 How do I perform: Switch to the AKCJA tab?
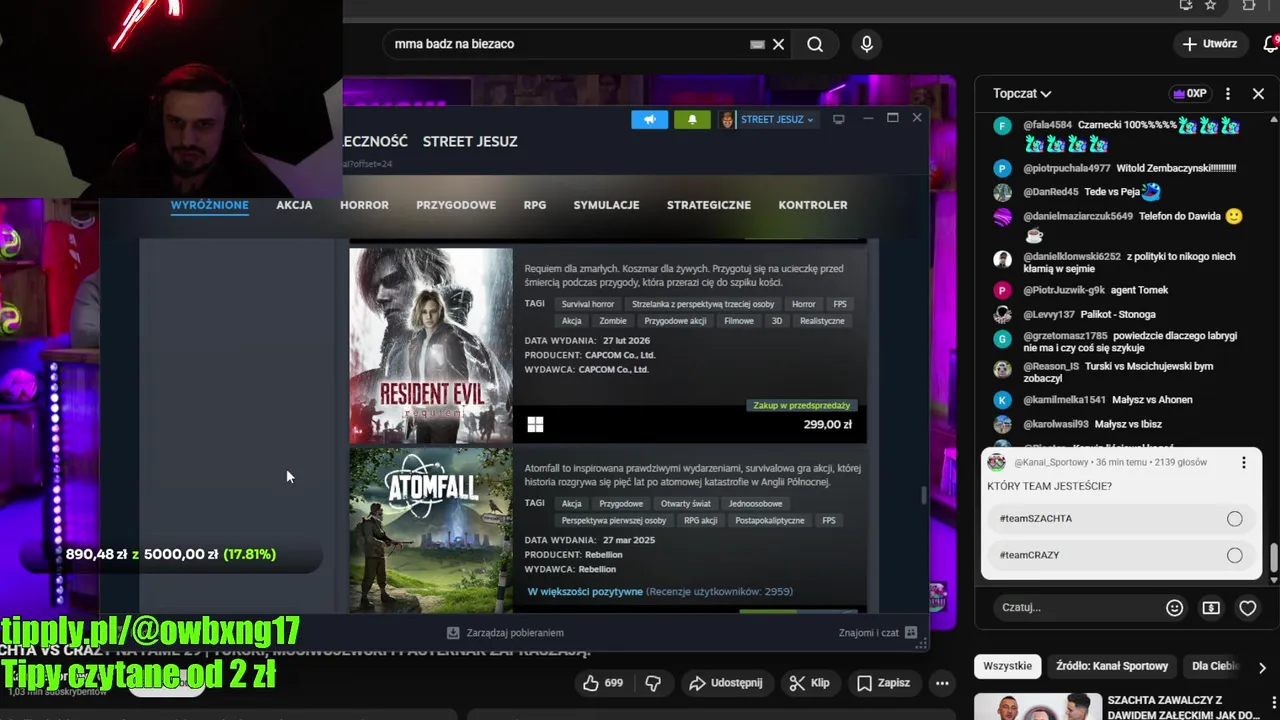(294, 205)
